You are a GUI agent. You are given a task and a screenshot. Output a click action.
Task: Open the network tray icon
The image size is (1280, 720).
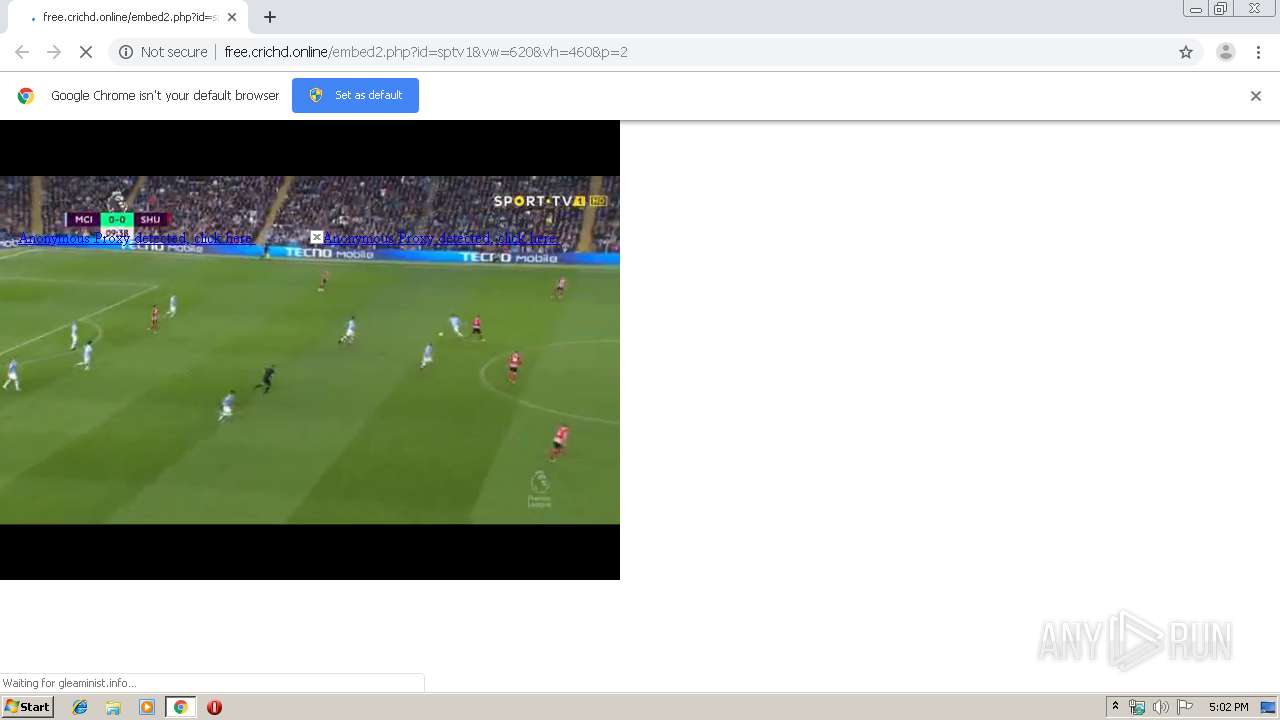1137,707
